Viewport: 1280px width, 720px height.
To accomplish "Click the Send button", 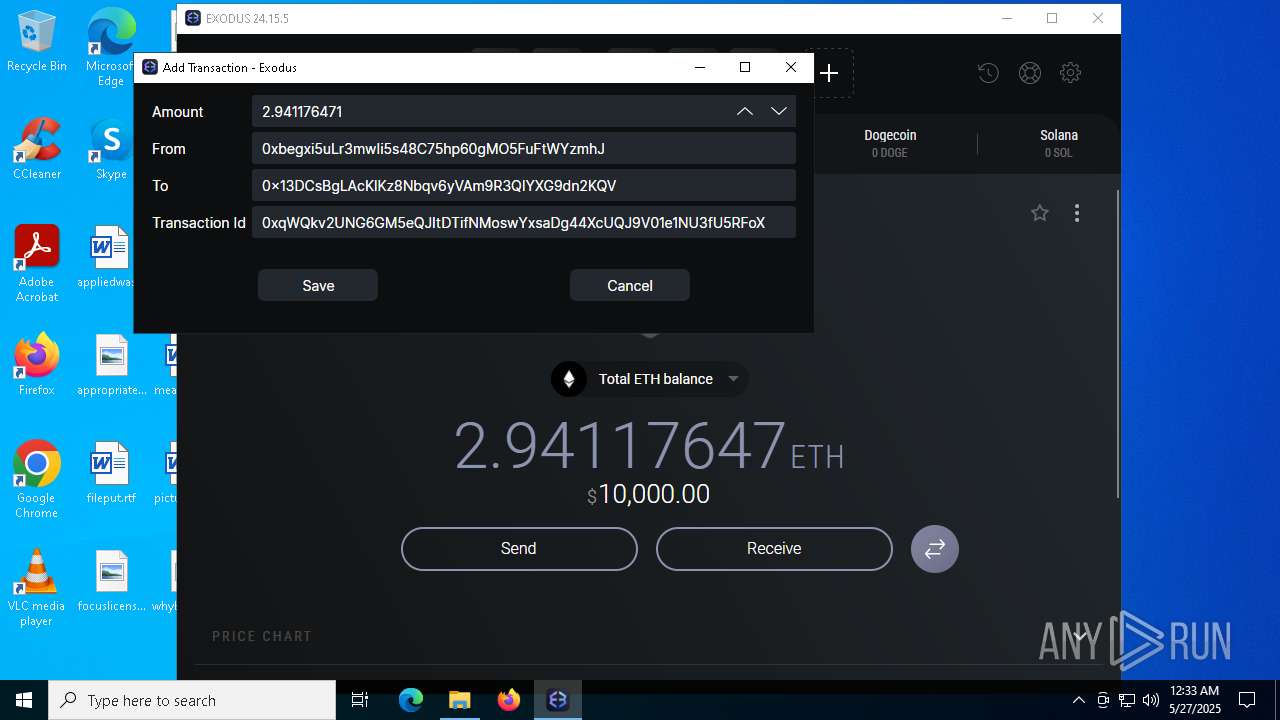I will point(519,549).
